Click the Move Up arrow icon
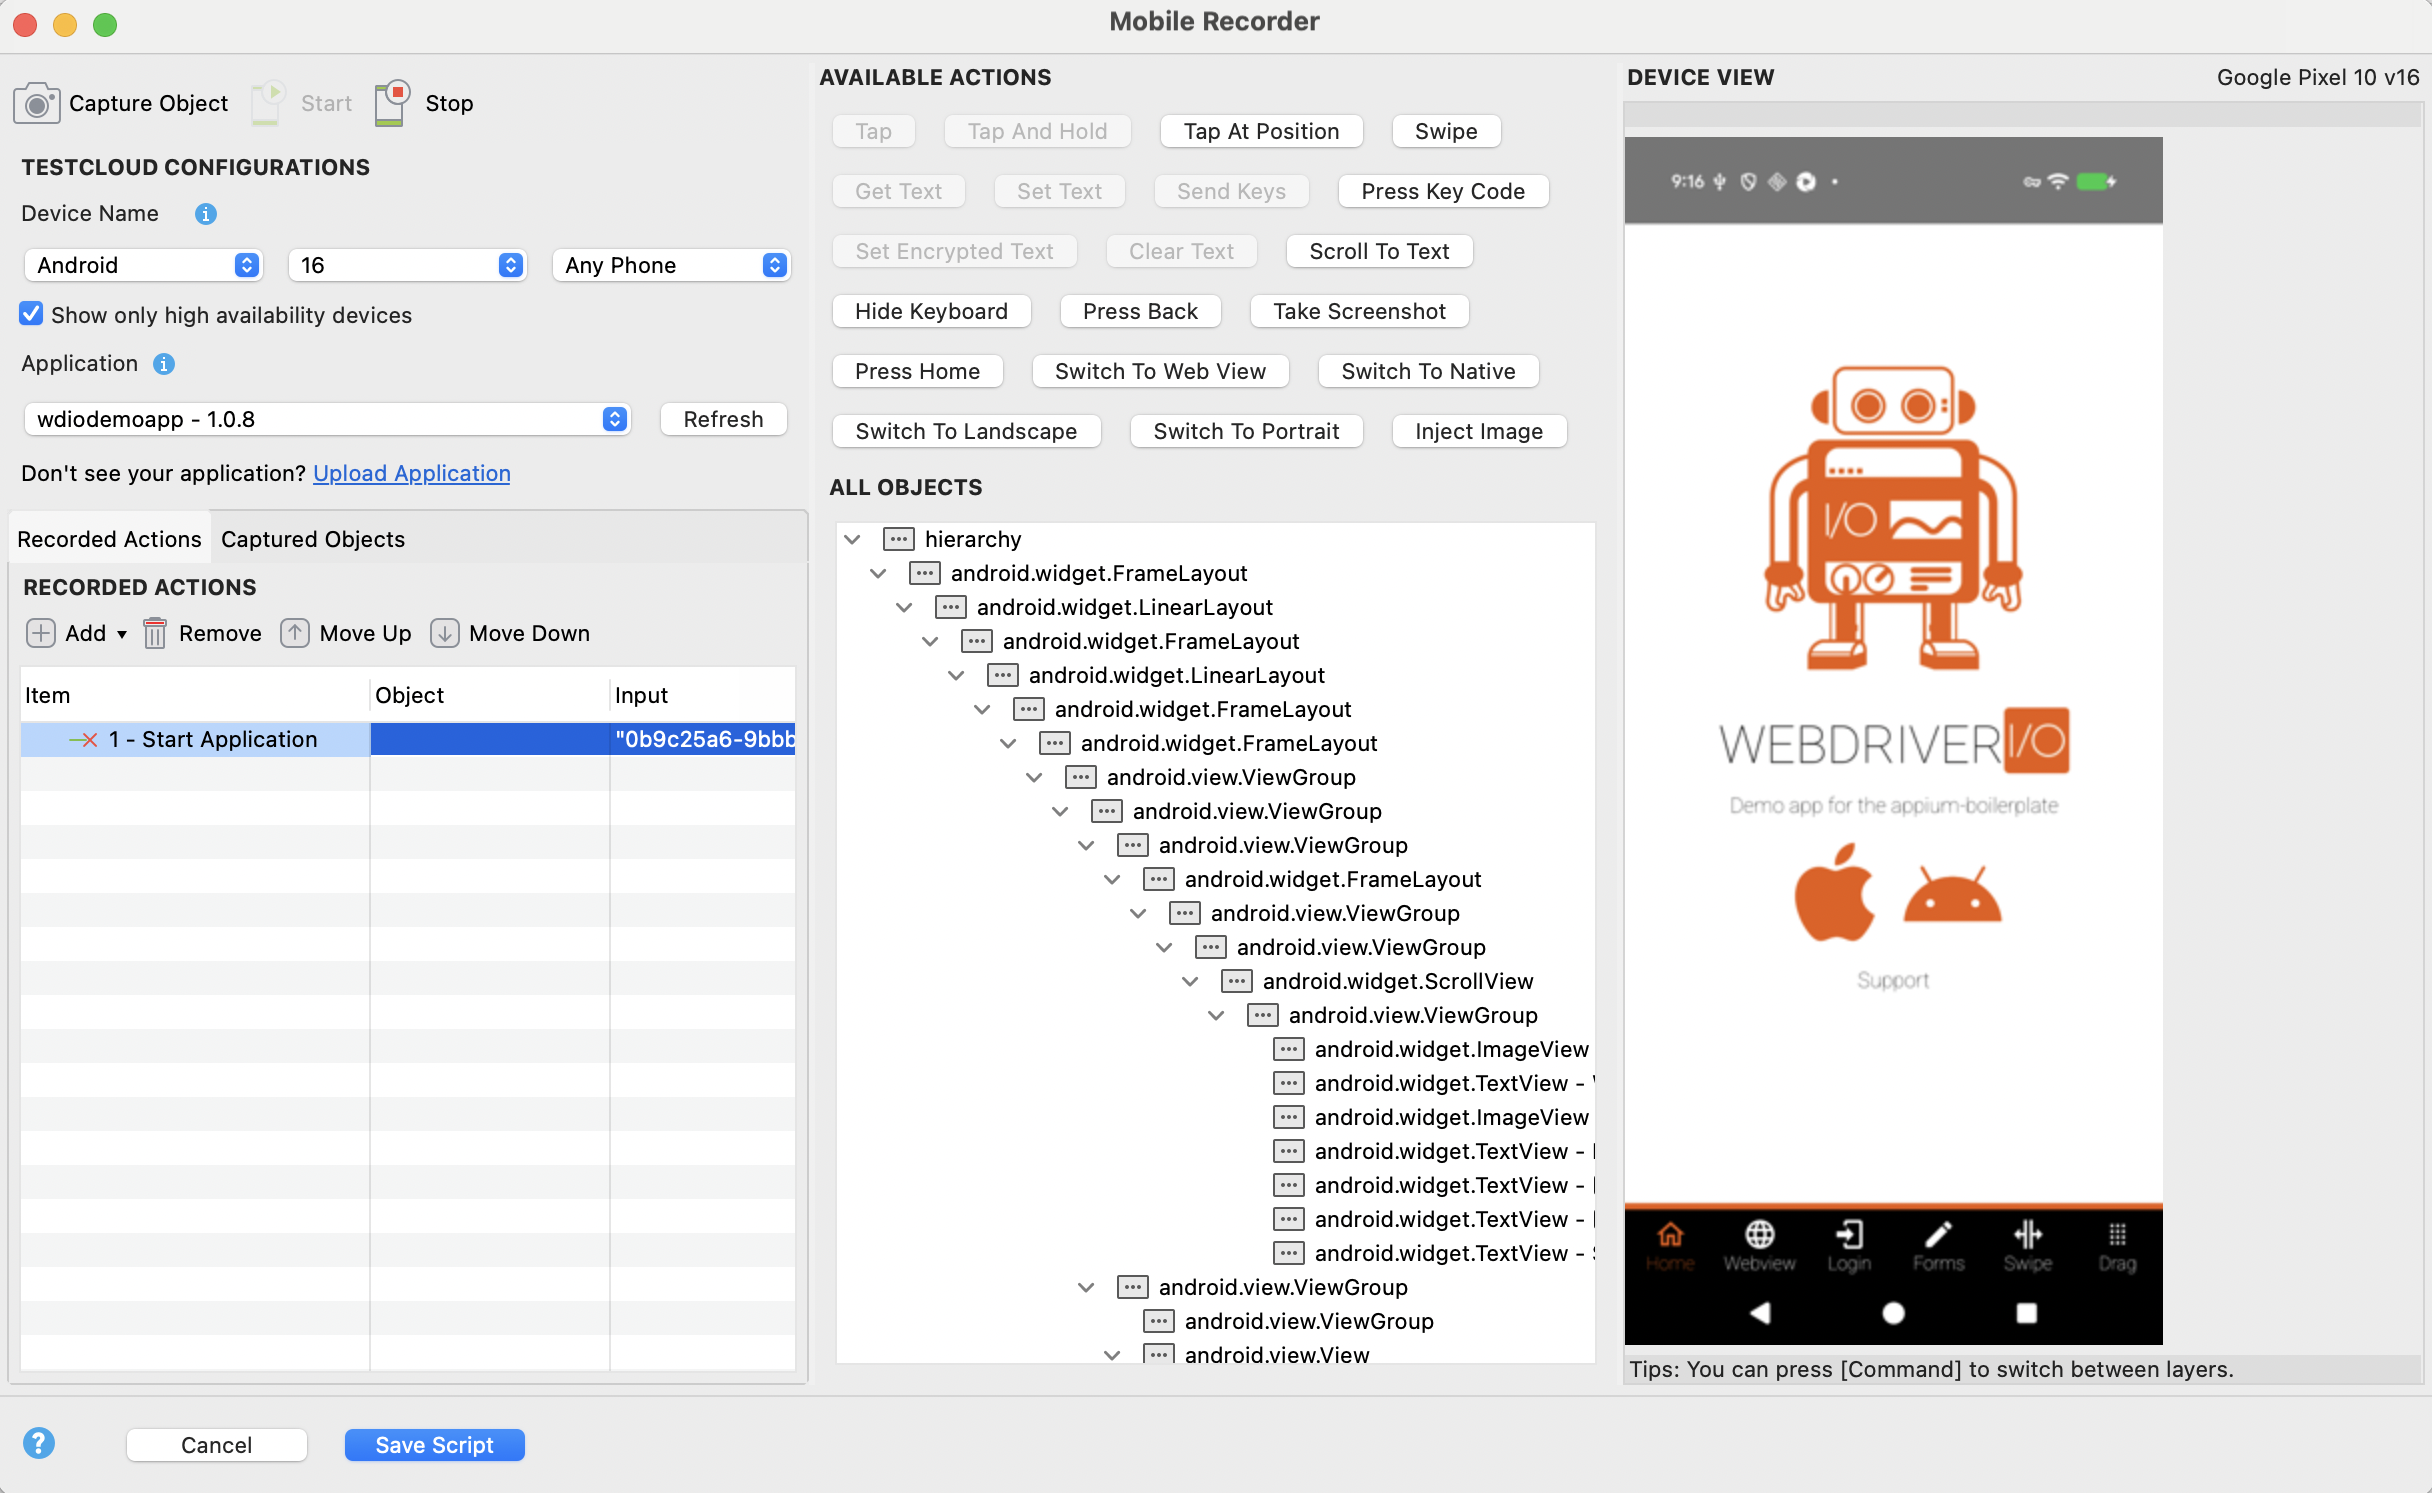The width and height of the screenshot is (2432, 1493). [296, 633]
